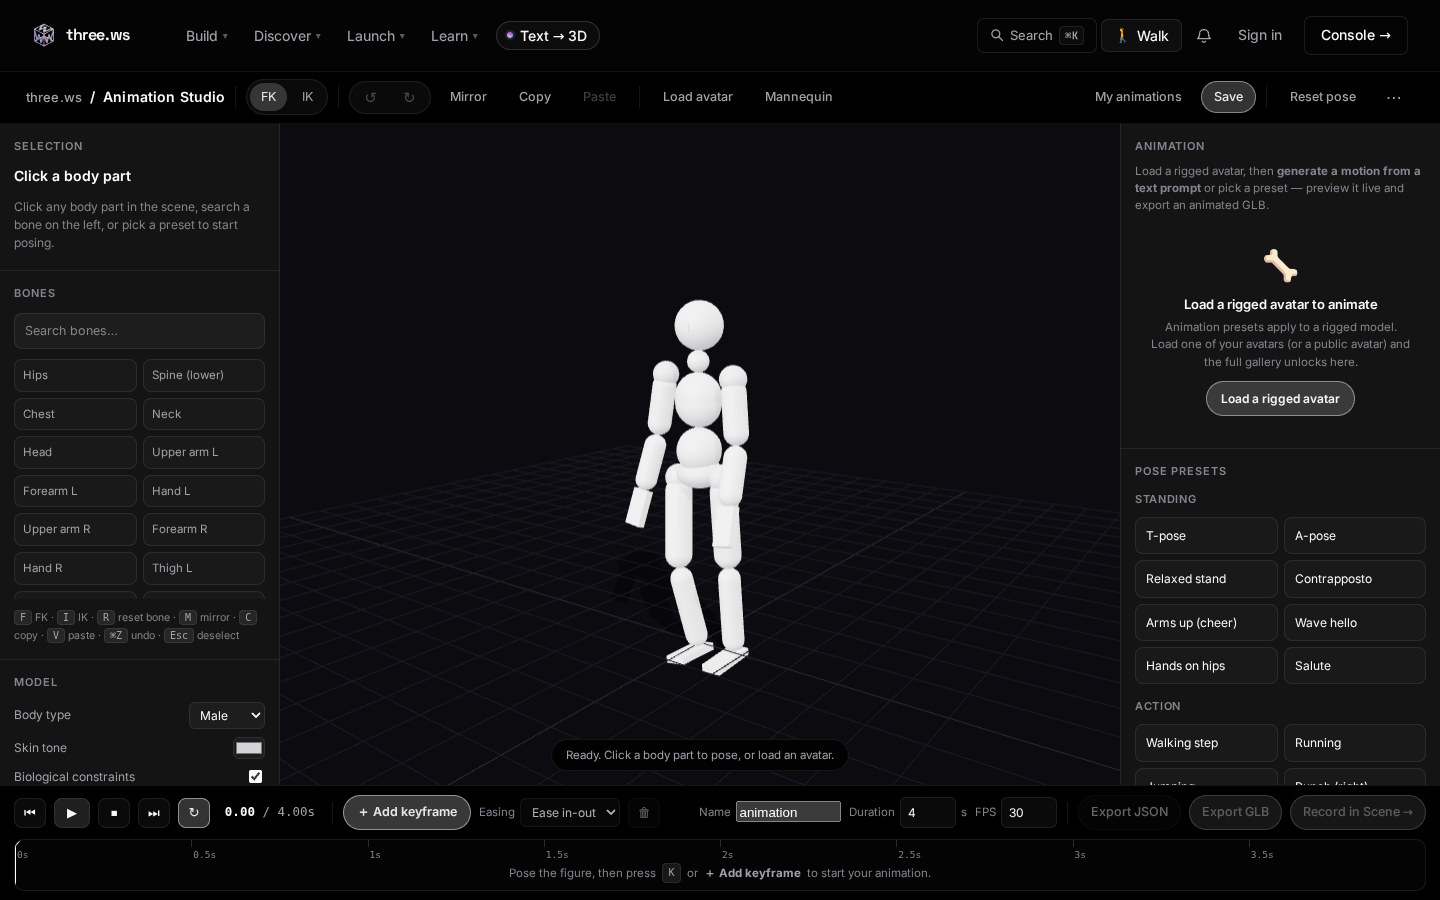Click the Export JSON button

pyautogui.click(x=1129, y=813)
